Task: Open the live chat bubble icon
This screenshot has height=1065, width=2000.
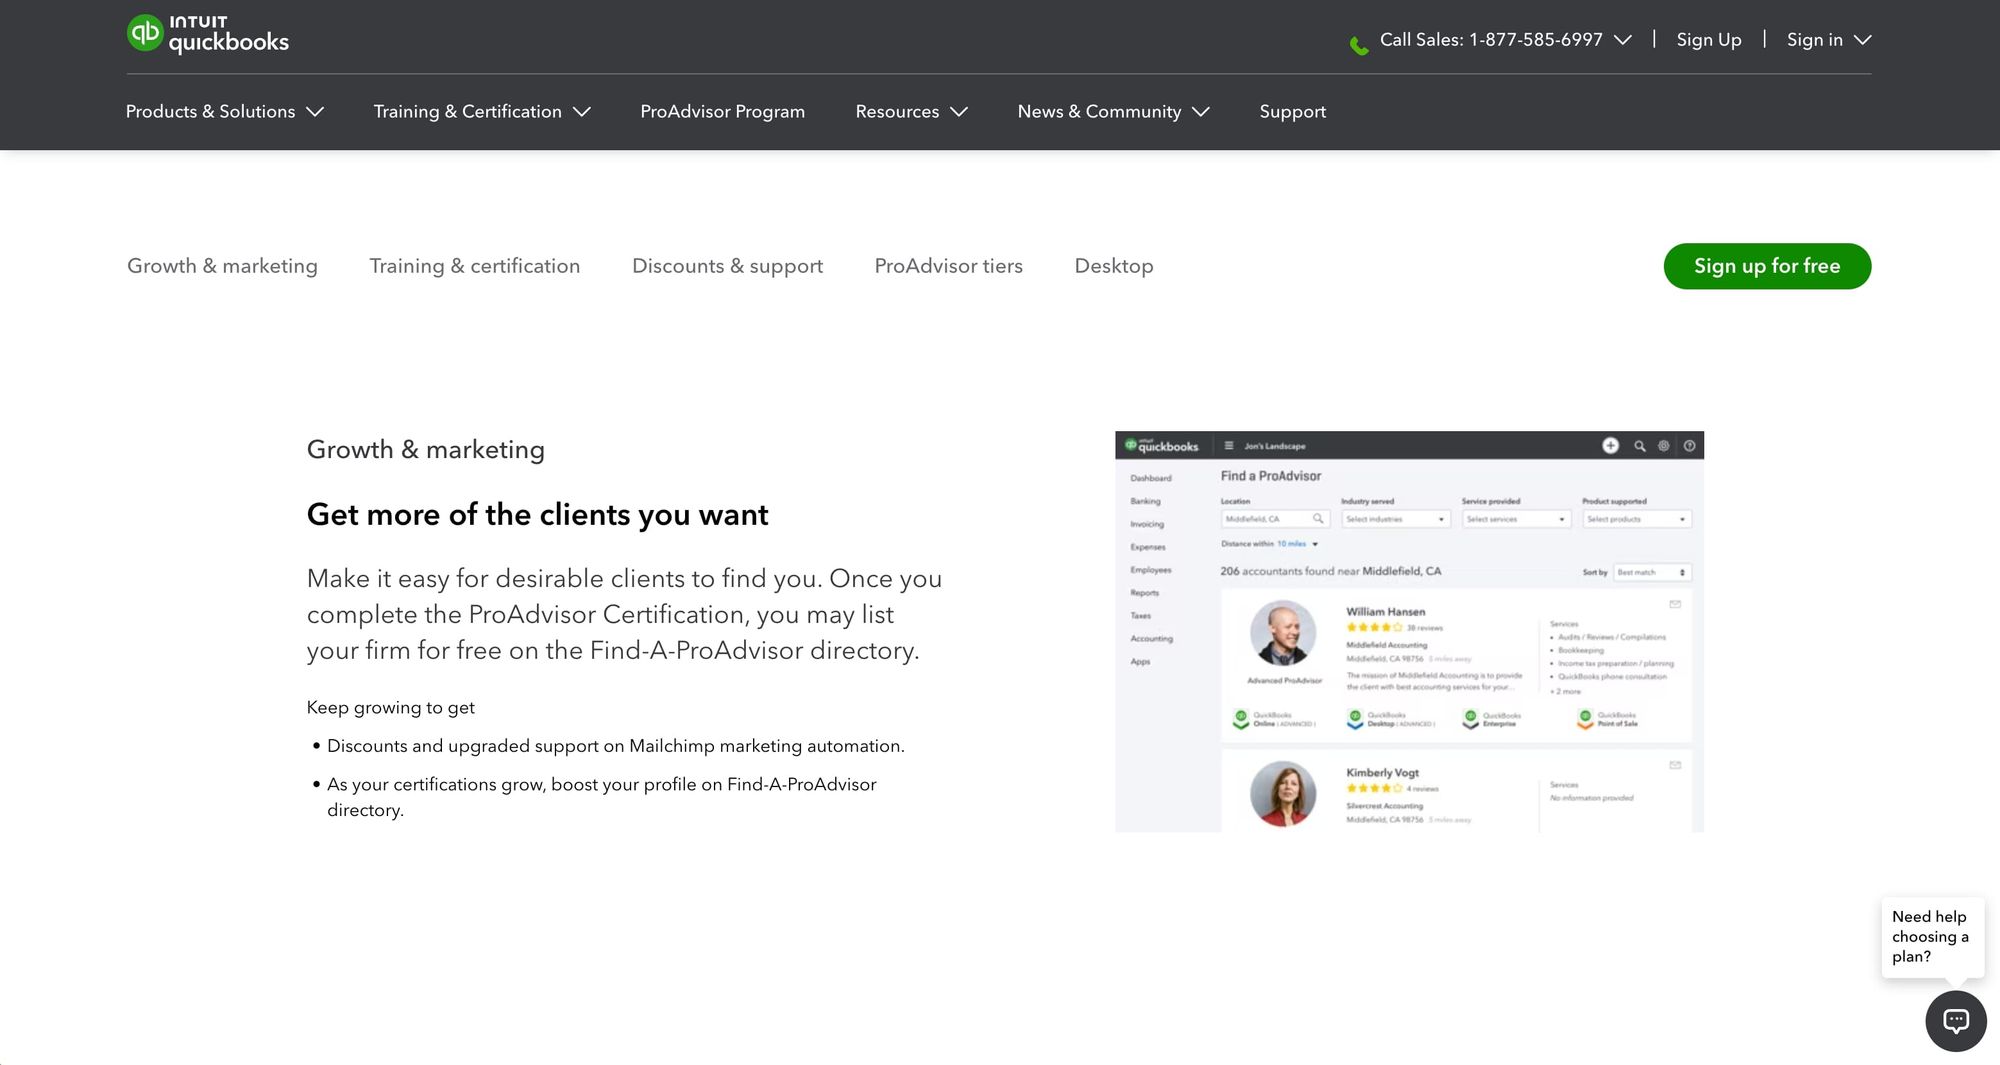Action: 1956,1021
